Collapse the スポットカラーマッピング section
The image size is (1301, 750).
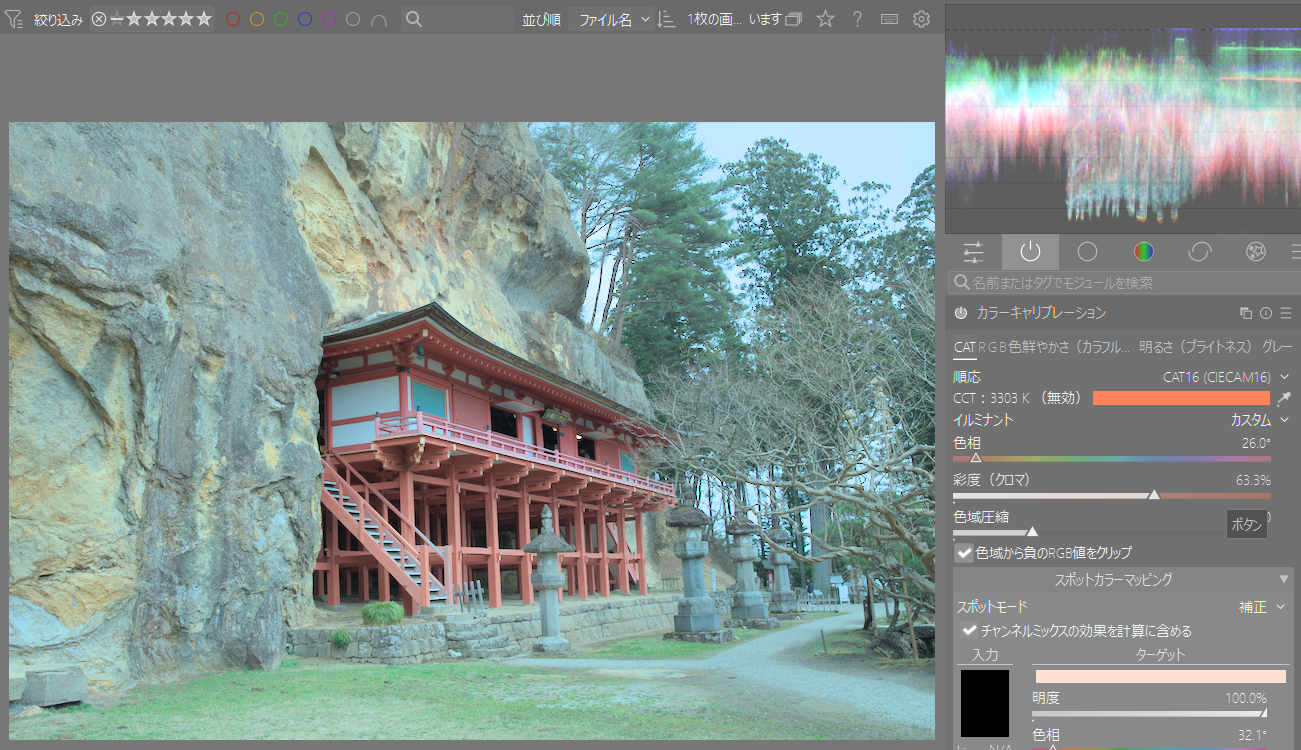point(1122,579)
